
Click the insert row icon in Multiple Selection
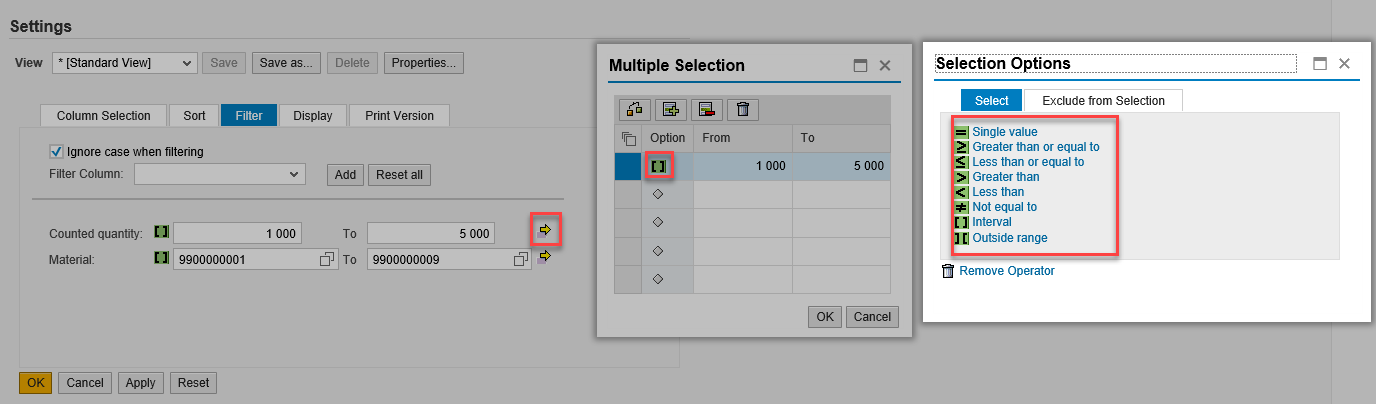click(x=669, y=110)
